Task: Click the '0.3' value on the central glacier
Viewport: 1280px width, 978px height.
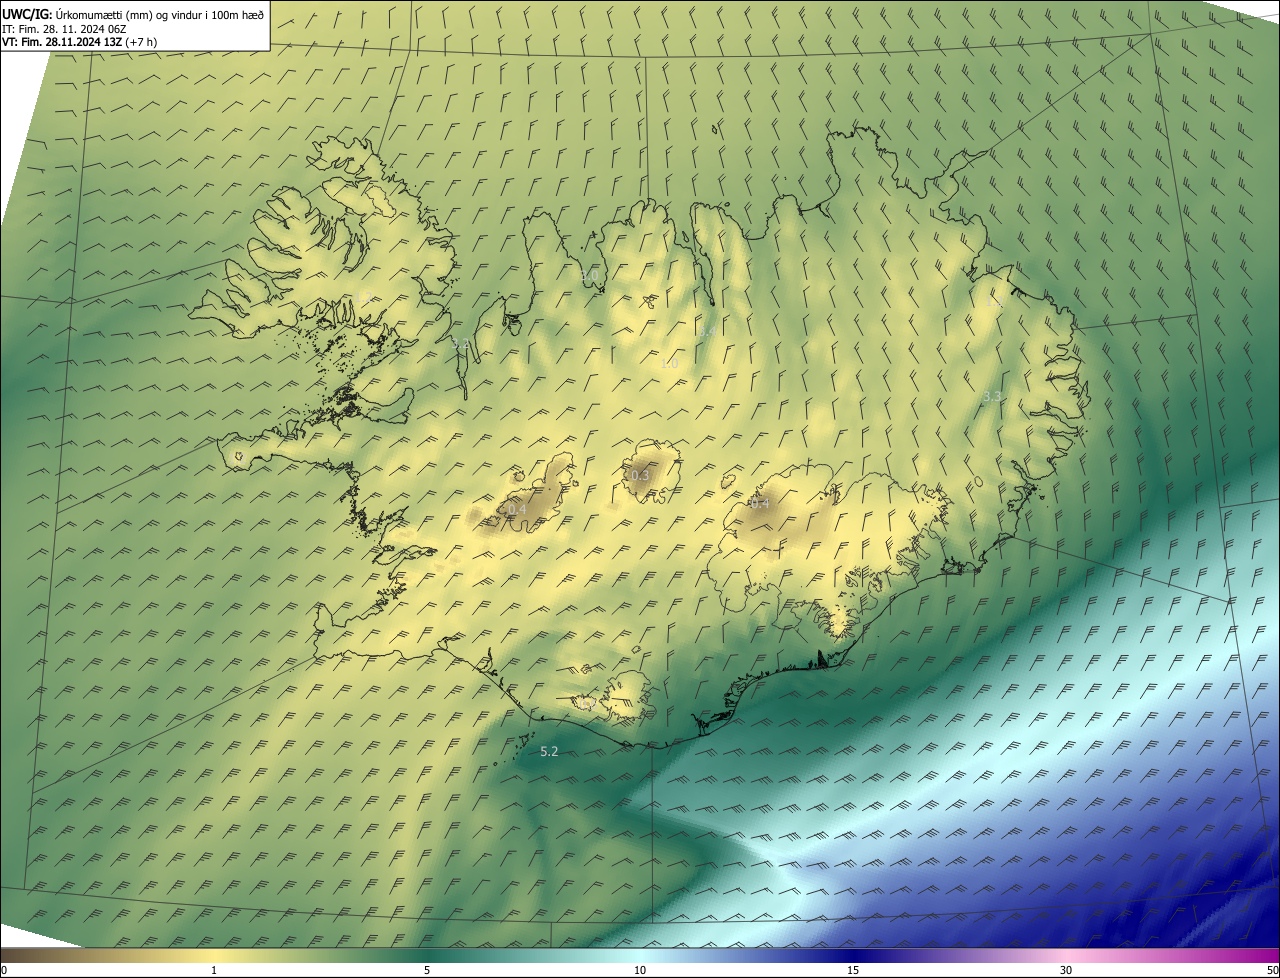Action: click(640, 476)
